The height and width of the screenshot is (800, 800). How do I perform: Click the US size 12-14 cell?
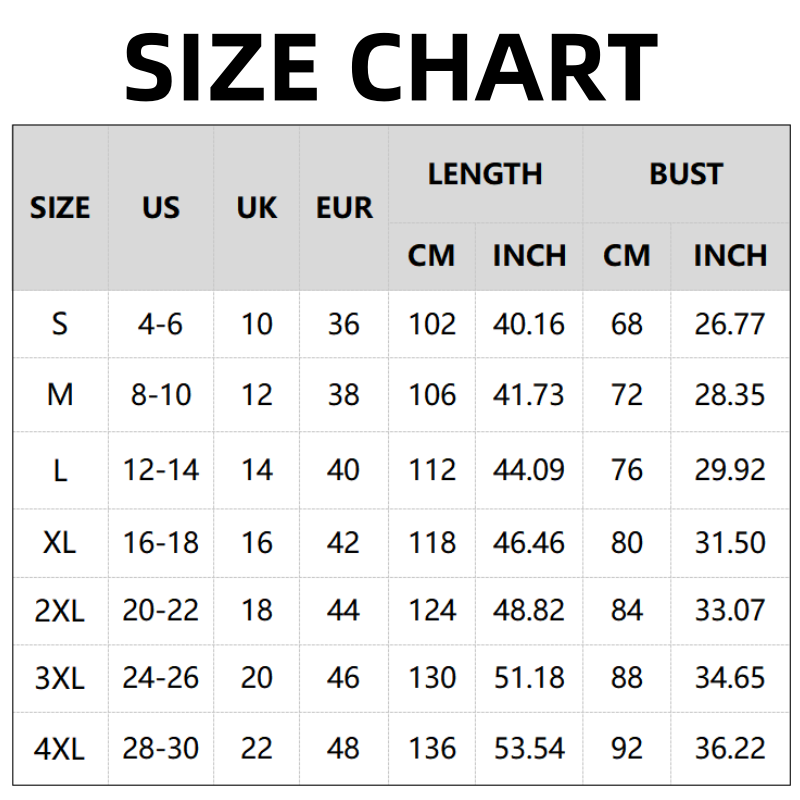(x=161, y=469)
